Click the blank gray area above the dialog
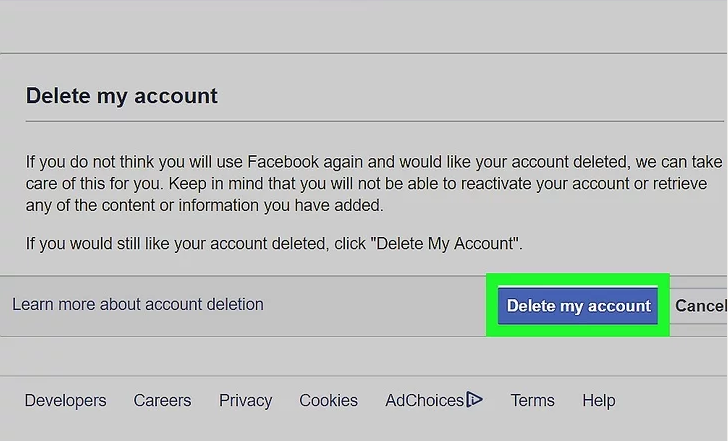The image size is (728, 441). (x=364, y=26)
